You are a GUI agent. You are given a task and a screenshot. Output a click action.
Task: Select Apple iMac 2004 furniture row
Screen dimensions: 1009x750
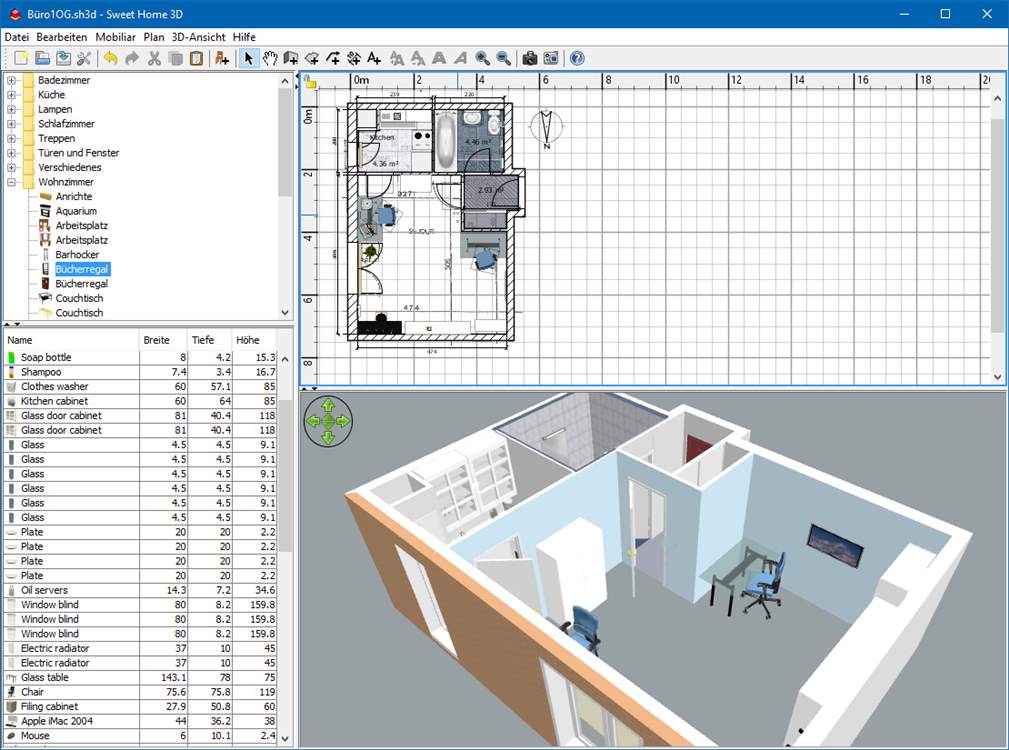pos(141,721)
